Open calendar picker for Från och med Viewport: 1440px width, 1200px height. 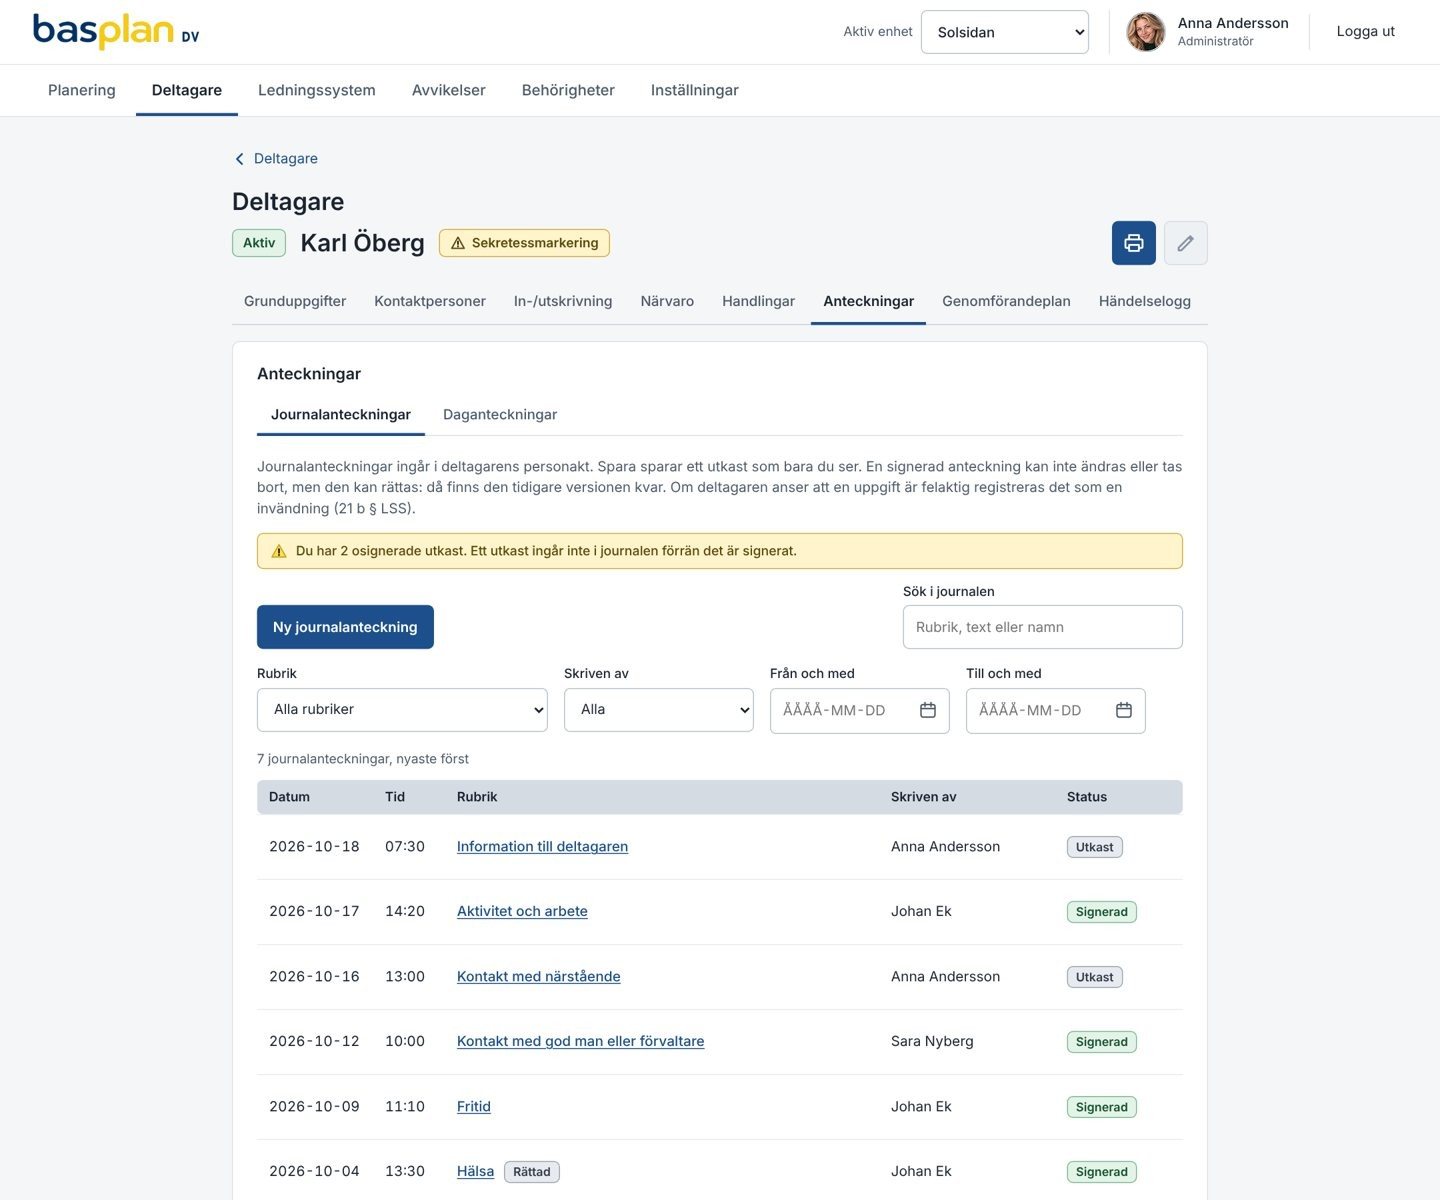click(928, 710)
